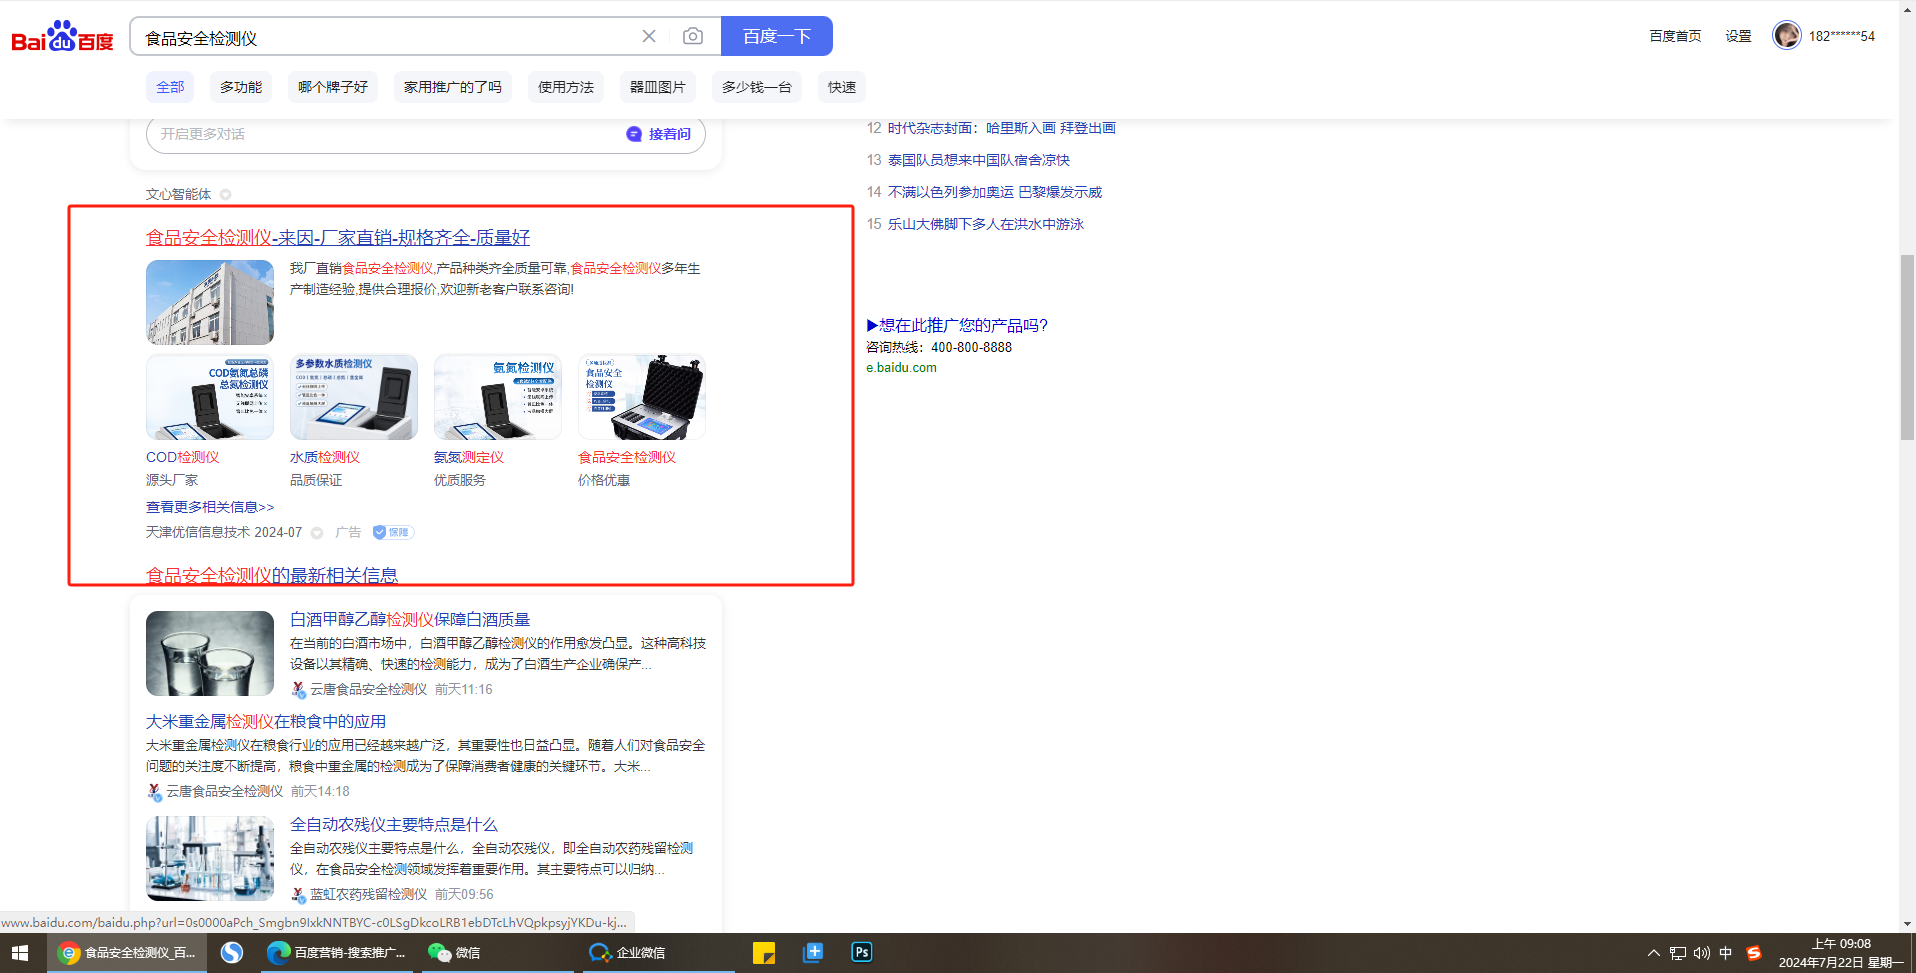This screenshot has height=973, width=1916.
Task: Click the 百度一下 search button
Action: [777, 36]
